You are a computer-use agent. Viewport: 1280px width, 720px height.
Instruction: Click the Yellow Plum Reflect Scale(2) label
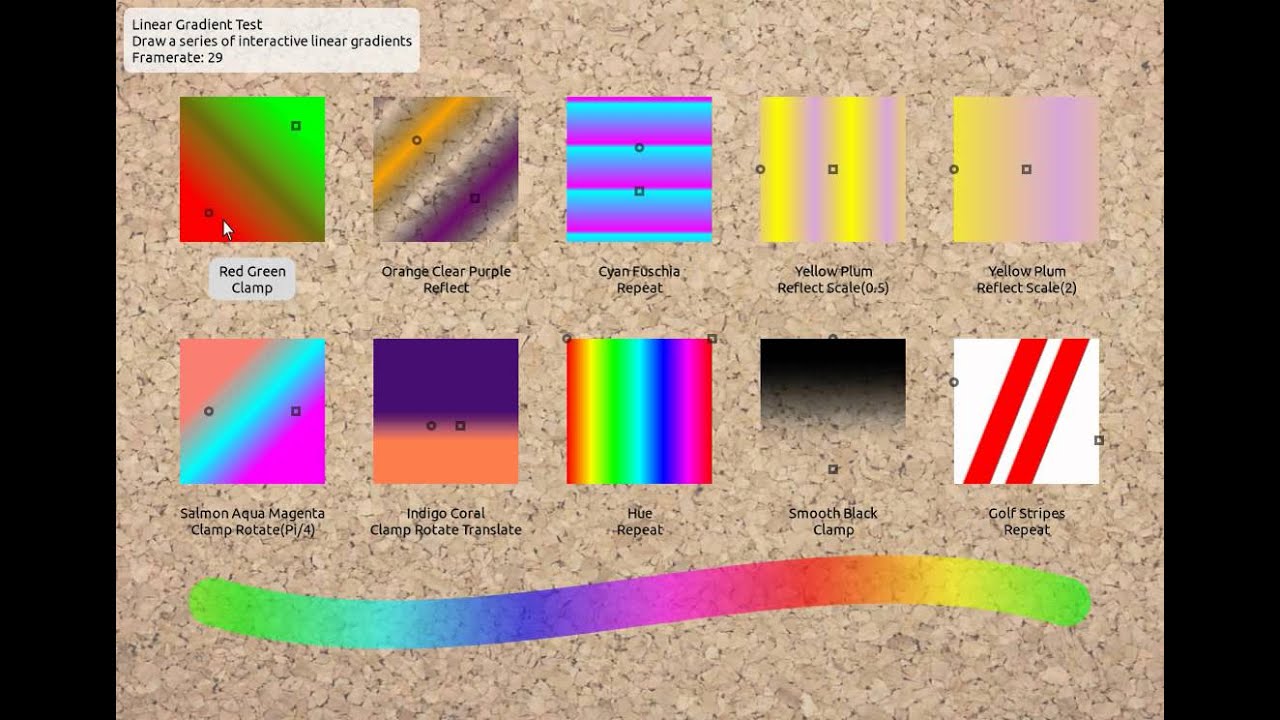click(1027, 279)
